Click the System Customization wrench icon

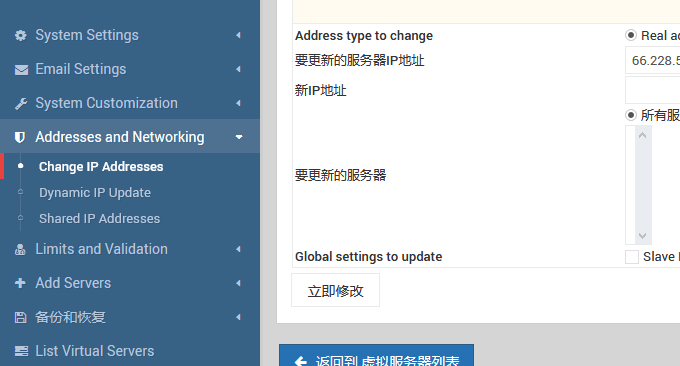point(20,104)
